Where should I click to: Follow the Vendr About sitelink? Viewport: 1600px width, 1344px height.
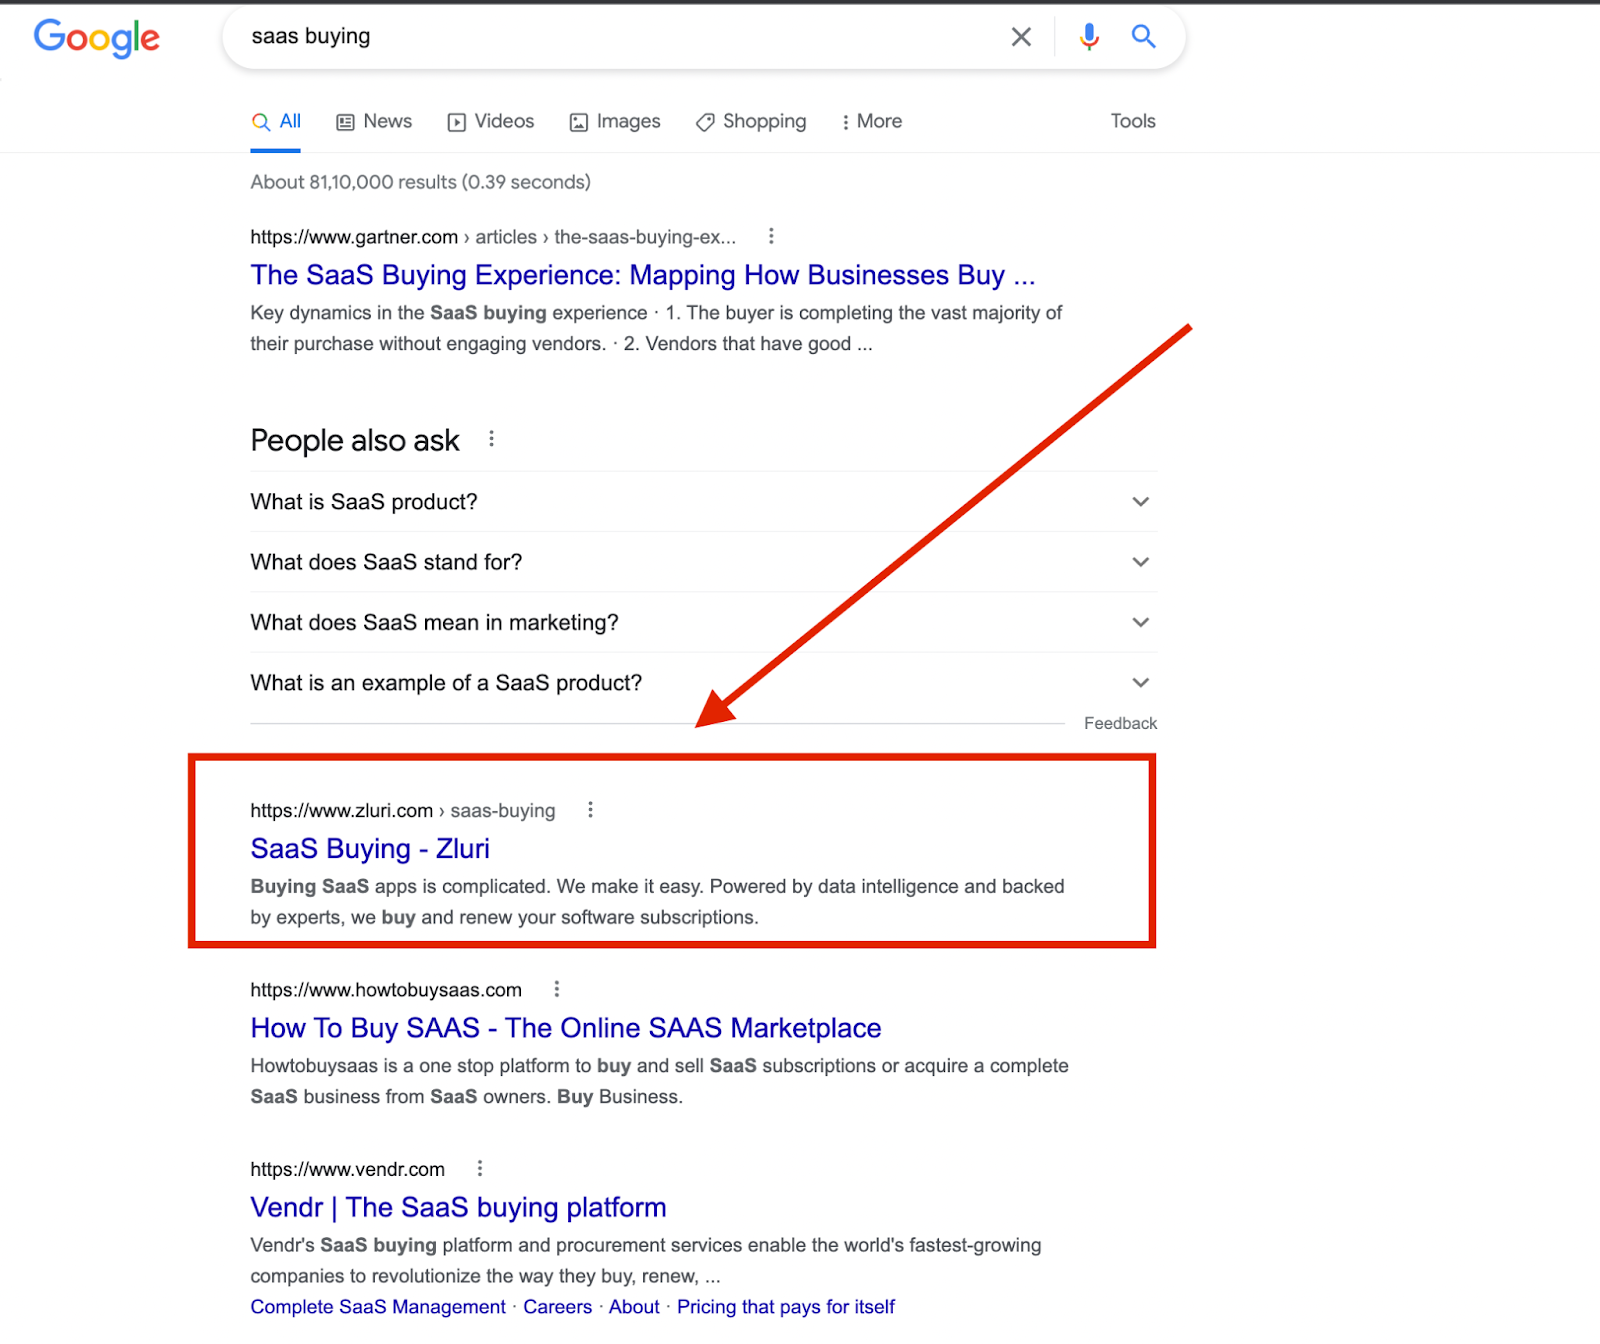pyautogui.click(x=634, y=1307)
